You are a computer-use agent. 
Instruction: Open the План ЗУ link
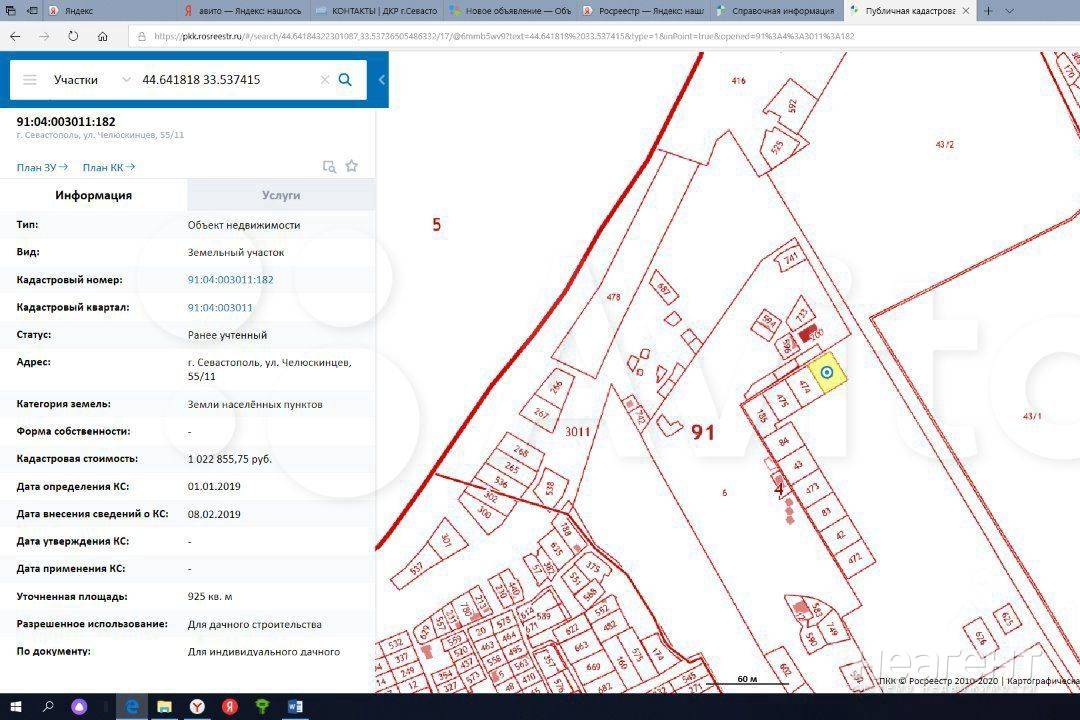(x=42, y=167)
